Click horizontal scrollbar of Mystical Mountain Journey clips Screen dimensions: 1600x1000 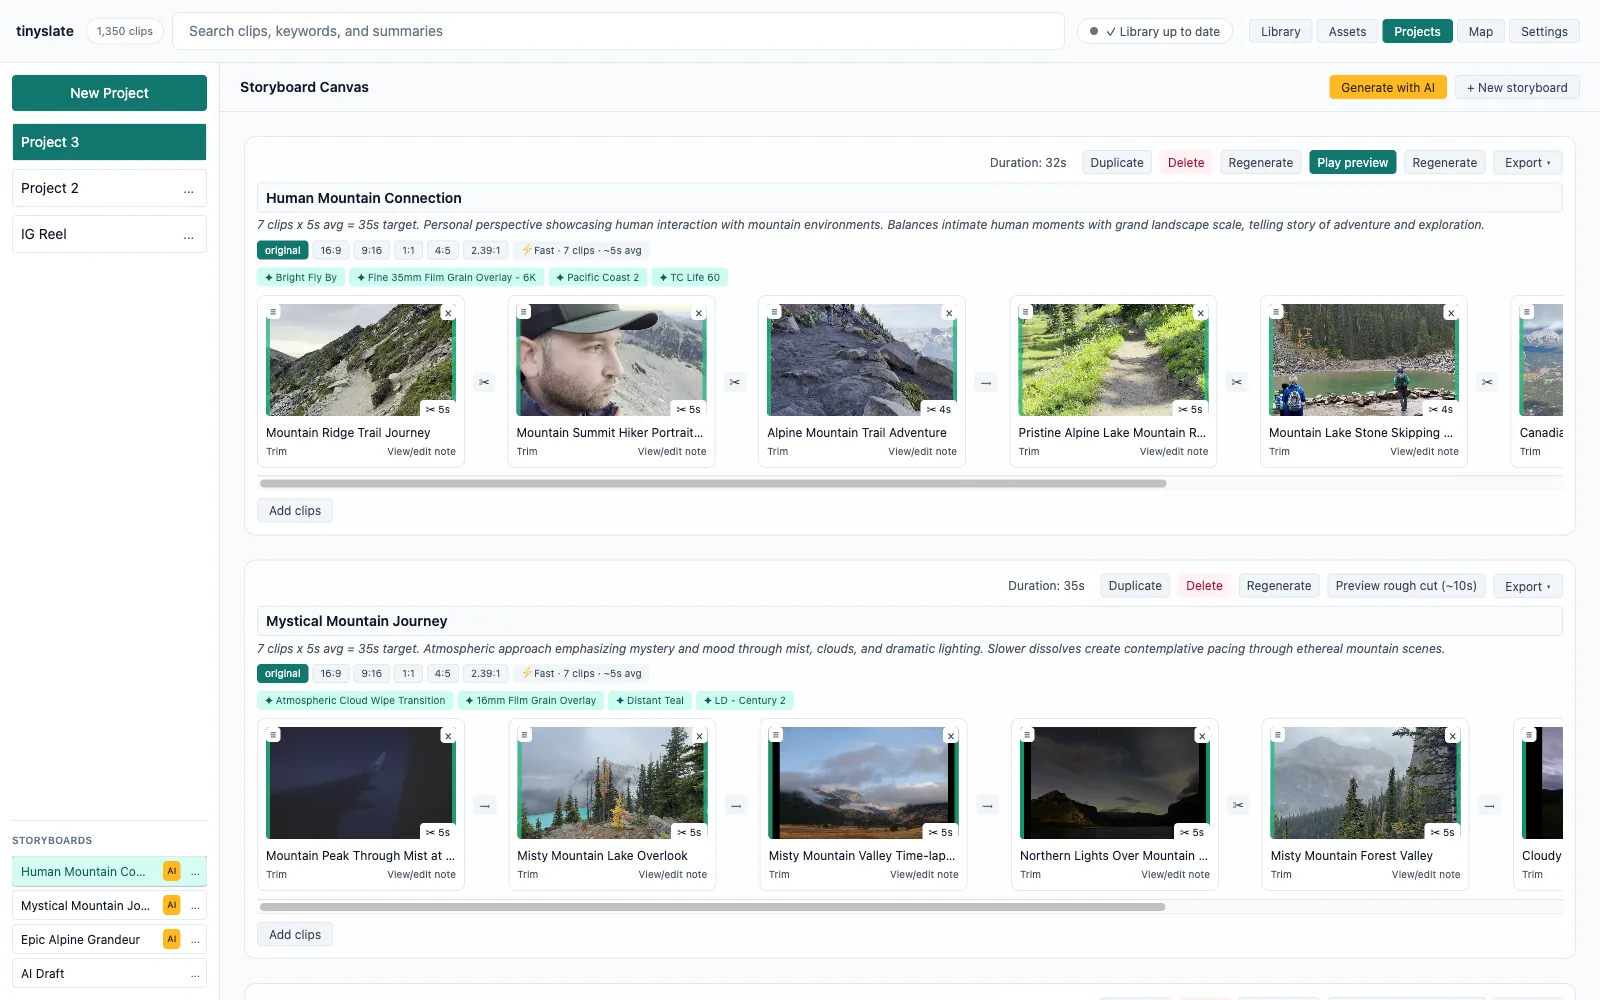[x=713, y=907]
